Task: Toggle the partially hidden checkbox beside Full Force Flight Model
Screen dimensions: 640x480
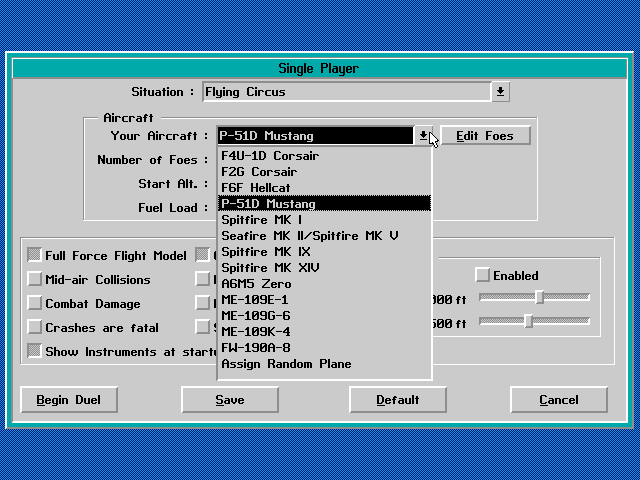Action: [x=202, y=255]
